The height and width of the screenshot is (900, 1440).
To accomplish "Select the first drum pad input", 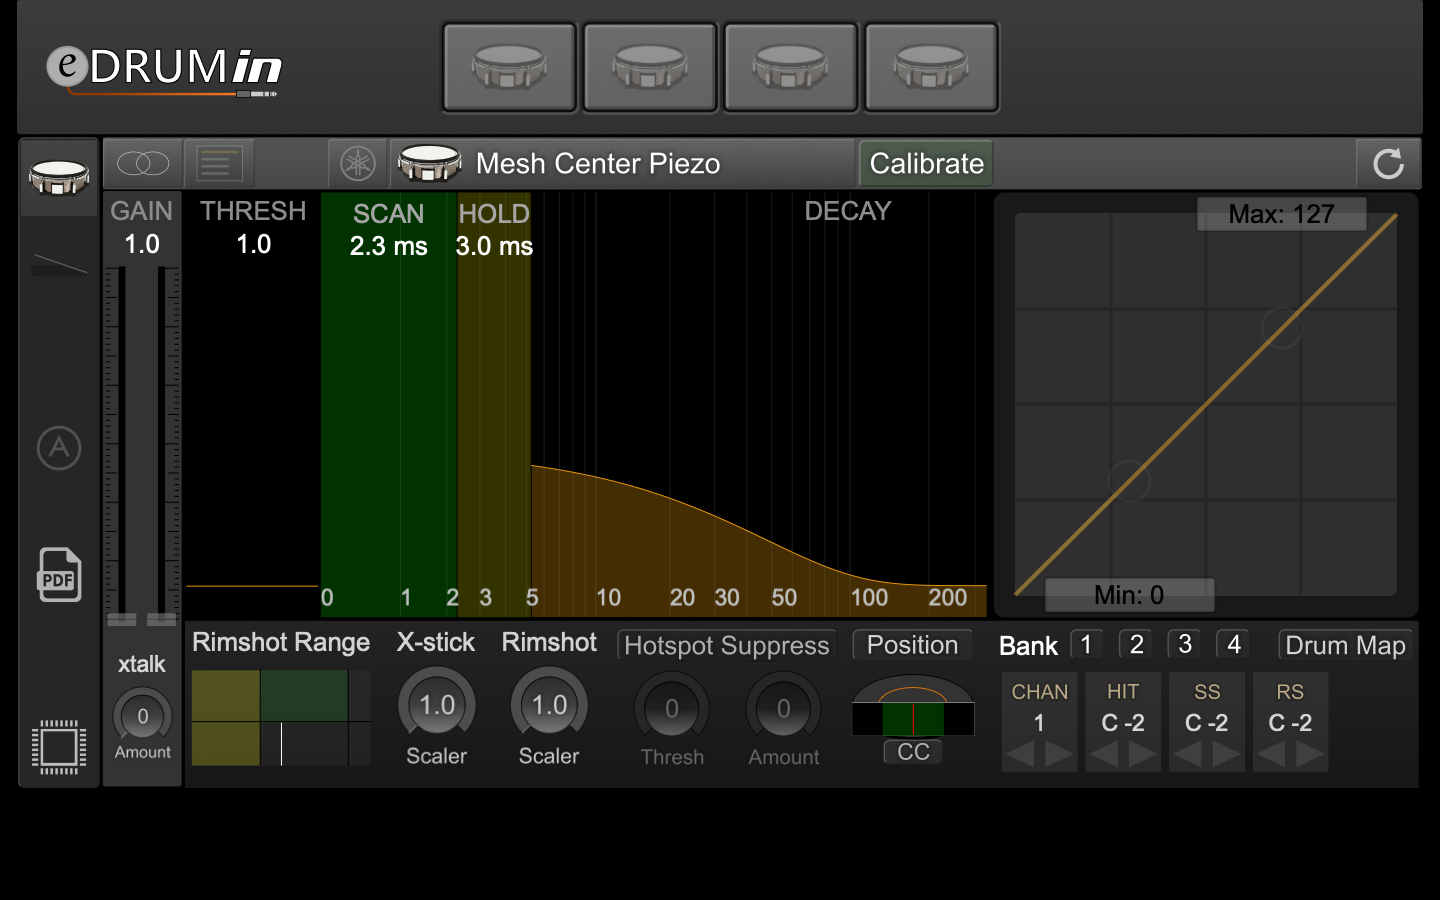I will (x=510, y=67).
